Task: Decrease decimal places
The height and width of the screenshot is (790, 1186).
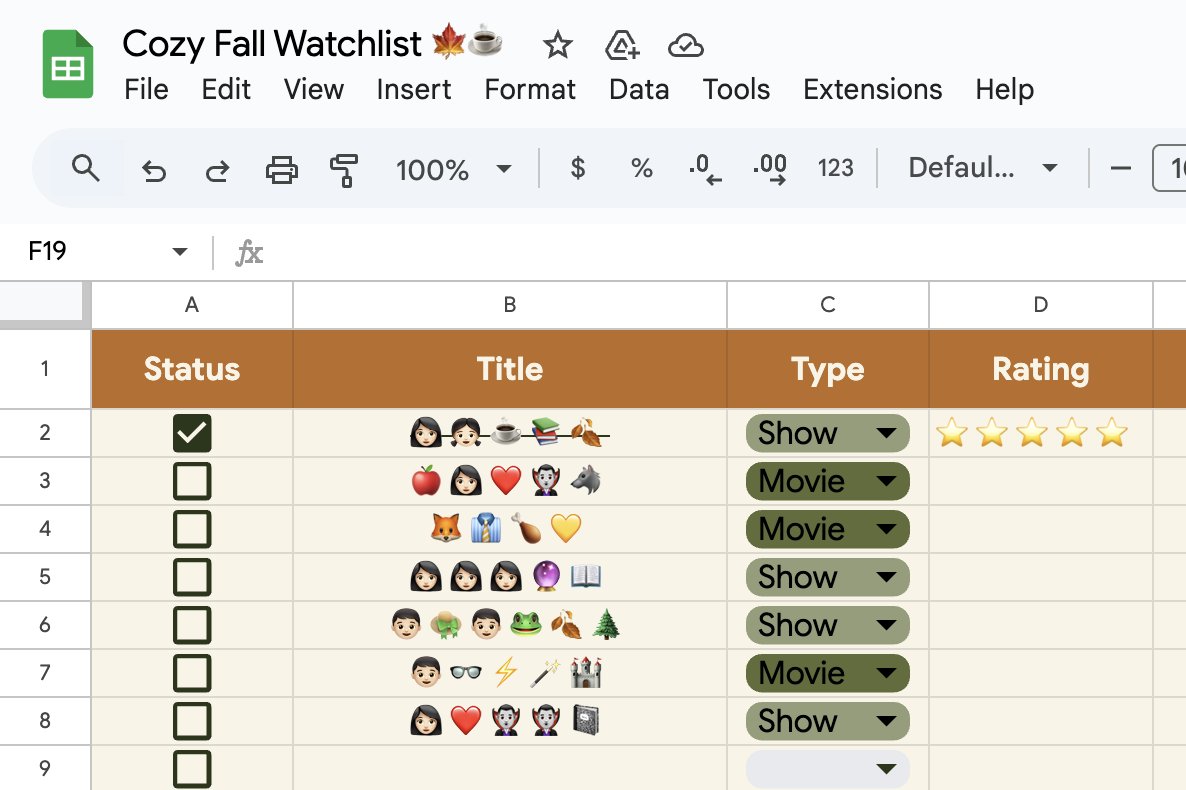Action: point(705,168)
